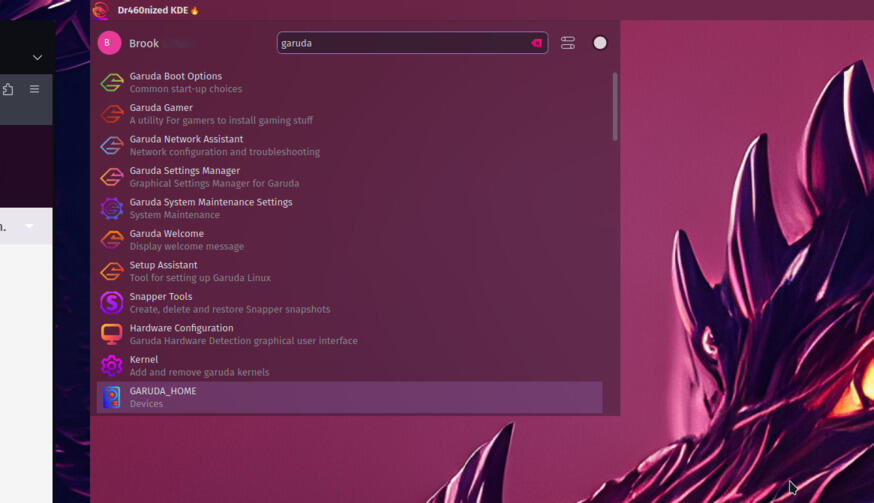Image resolution: width=874 pixels, height=503 pixels.
Task: Open Garuda Settings Manager icon
Action: pyautogui.click(x=111, y=177)
